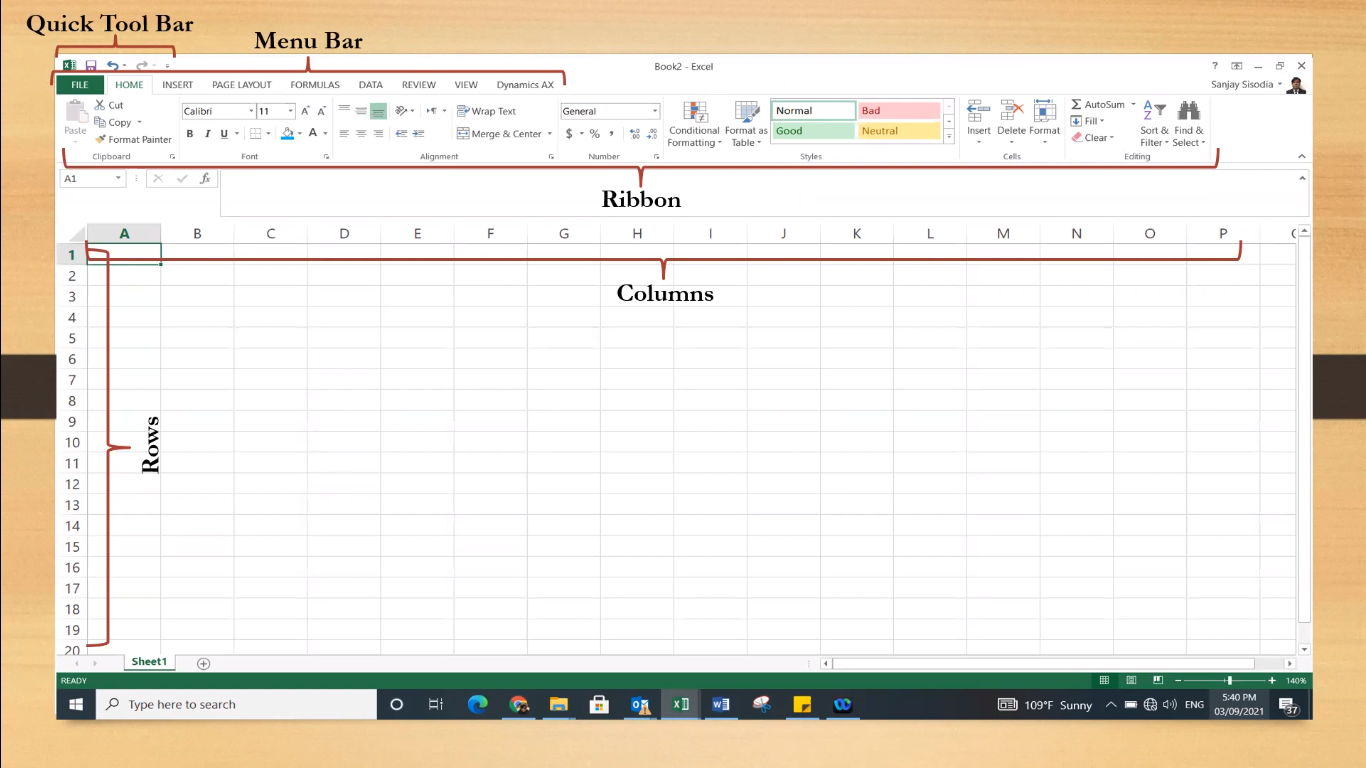Screen dimensions: 1366x768
Task: Open Excel from the Windows taskbar
Action: pos(680,704)
